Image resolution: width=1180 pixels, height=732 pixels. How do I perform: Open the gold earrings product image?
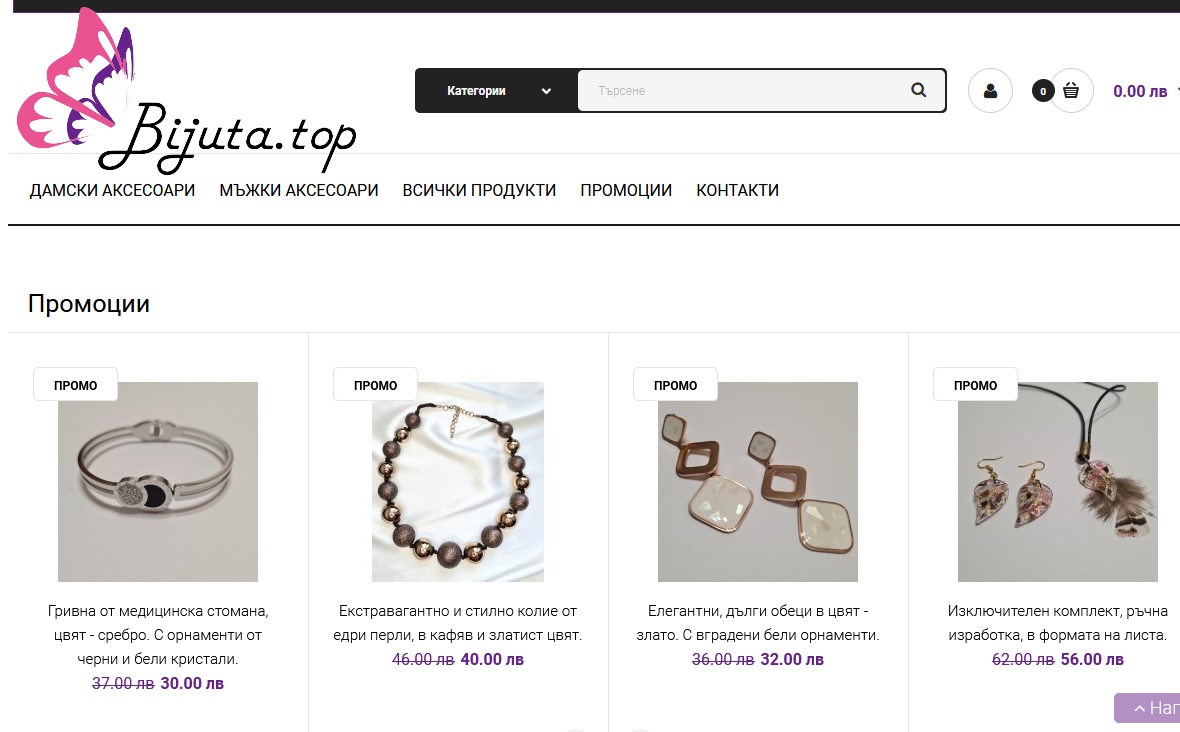pos(758,481)
